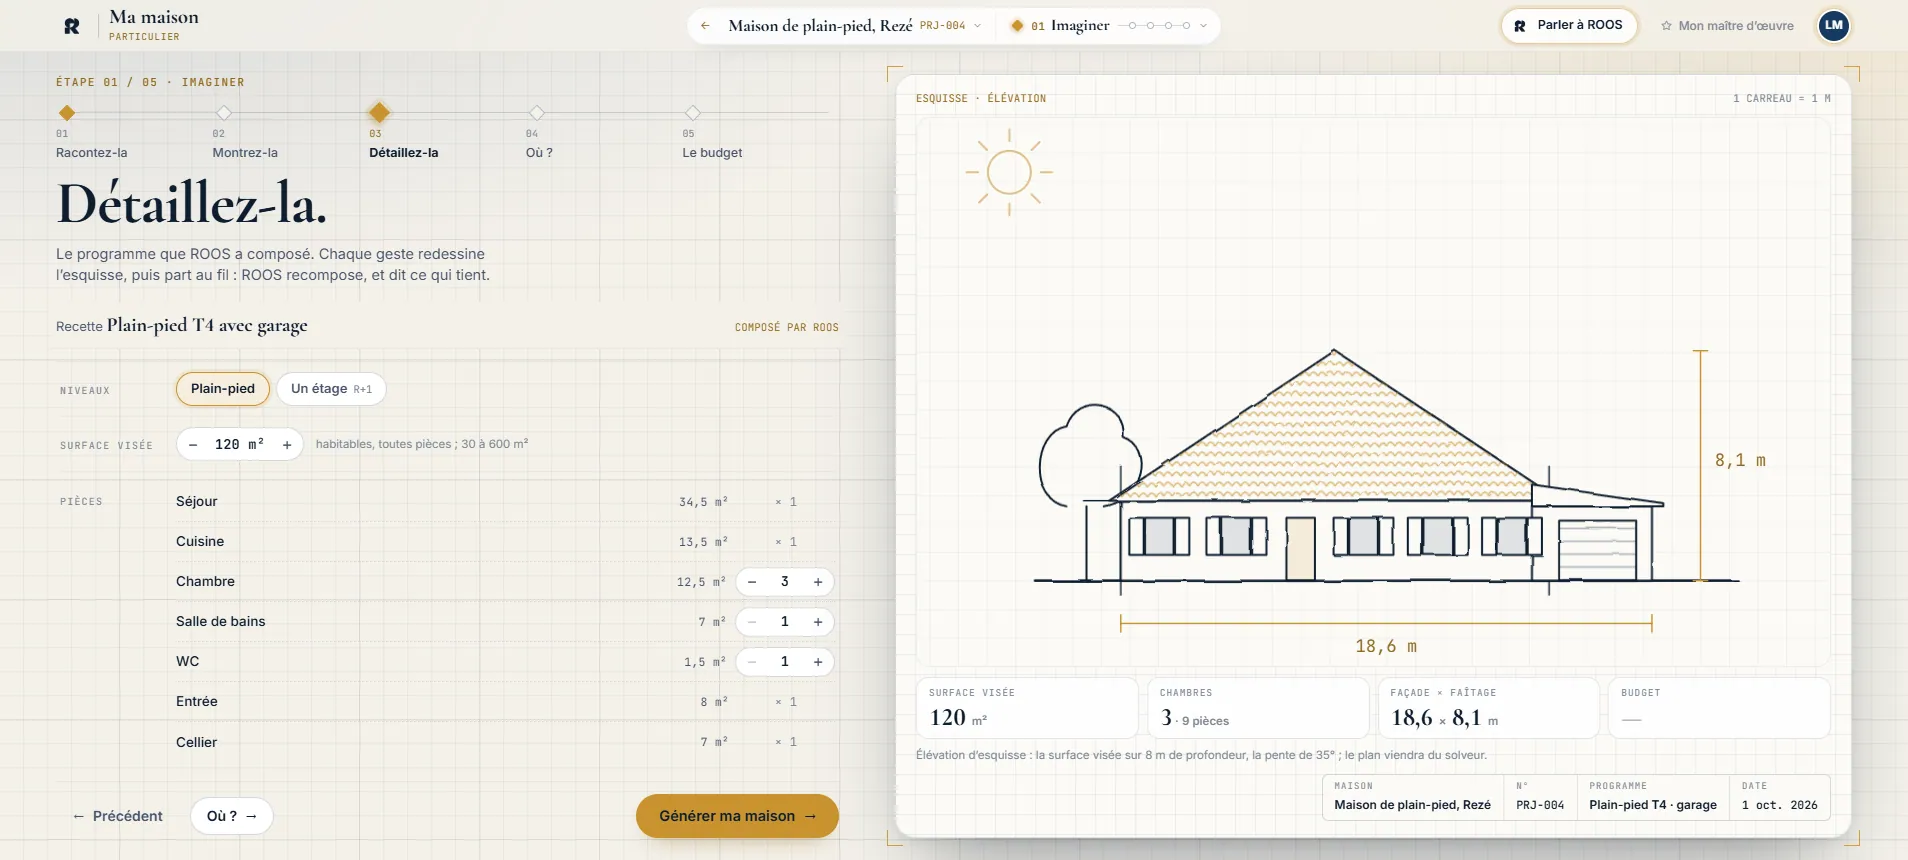Click the step 05 diamond marker
This screenshot has height=860, width=1908.
[x=692, y=113]
